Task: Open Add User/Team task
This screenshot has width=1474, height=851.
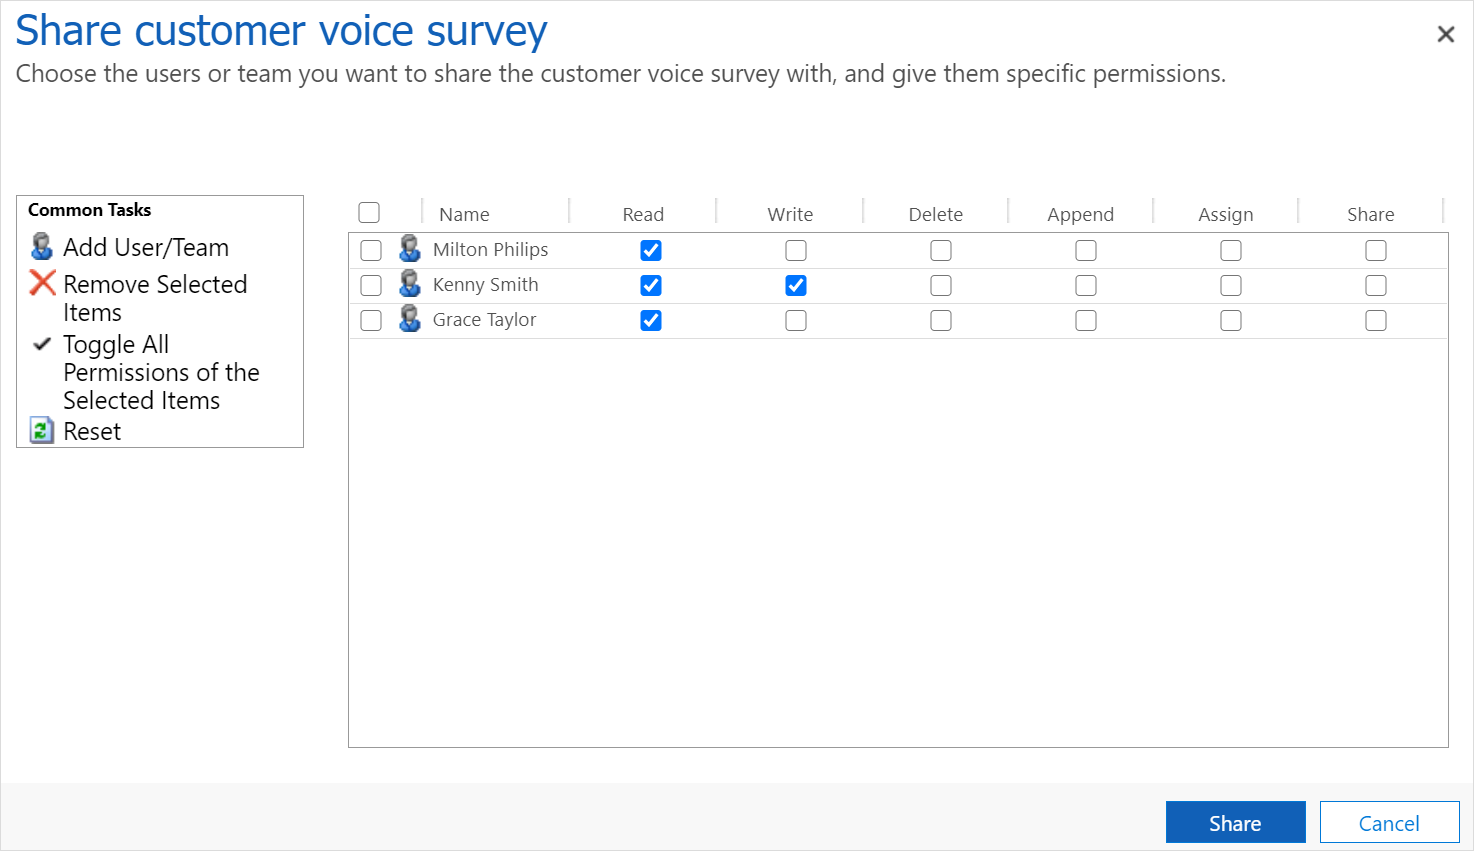Action: 146,247
